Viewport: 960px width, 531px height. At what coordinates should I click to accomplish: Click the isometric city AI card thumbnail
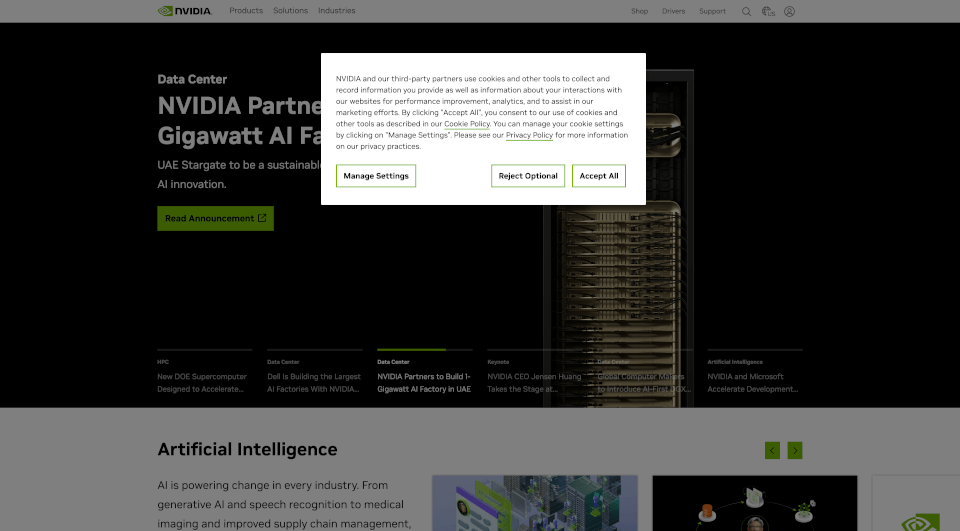534,503
